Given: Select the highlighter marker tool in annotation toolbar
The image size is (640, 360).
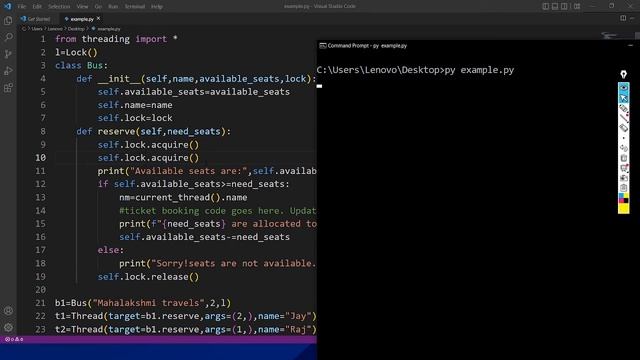Looking at the screenshot, I should click(x=623, y=108).
